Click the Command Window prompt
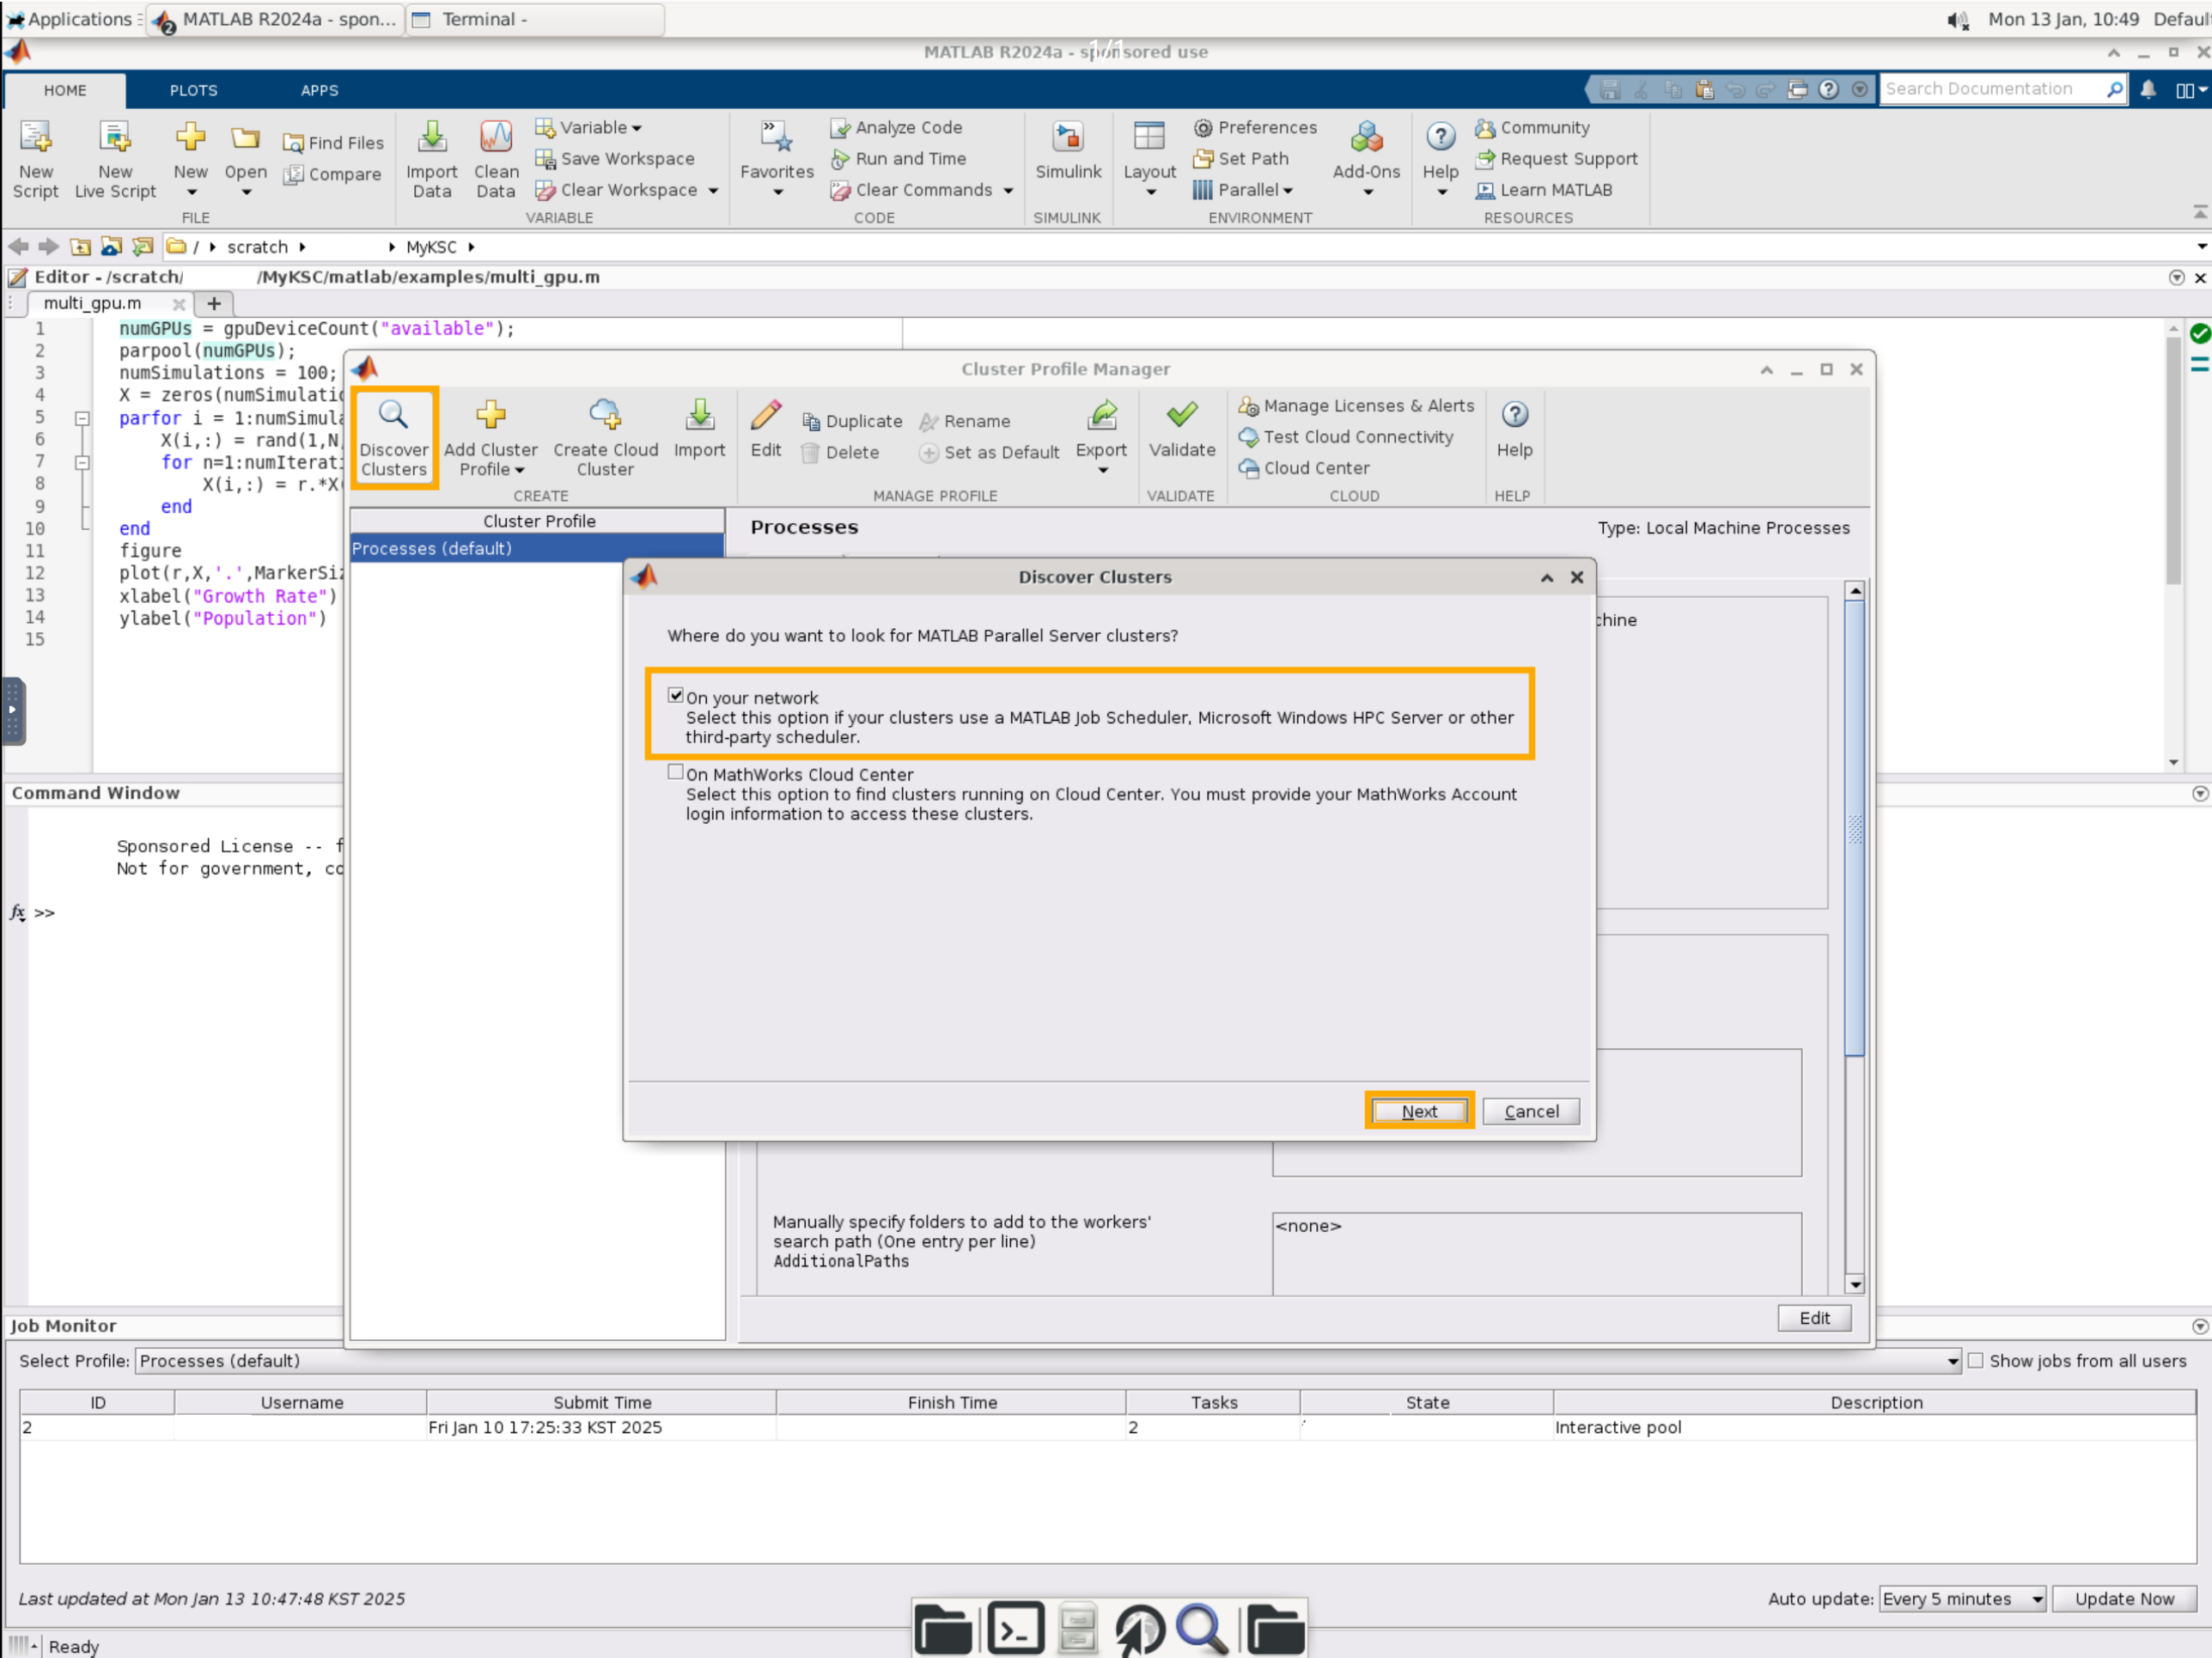2212x1658 pixels. (x=46, y=913)
